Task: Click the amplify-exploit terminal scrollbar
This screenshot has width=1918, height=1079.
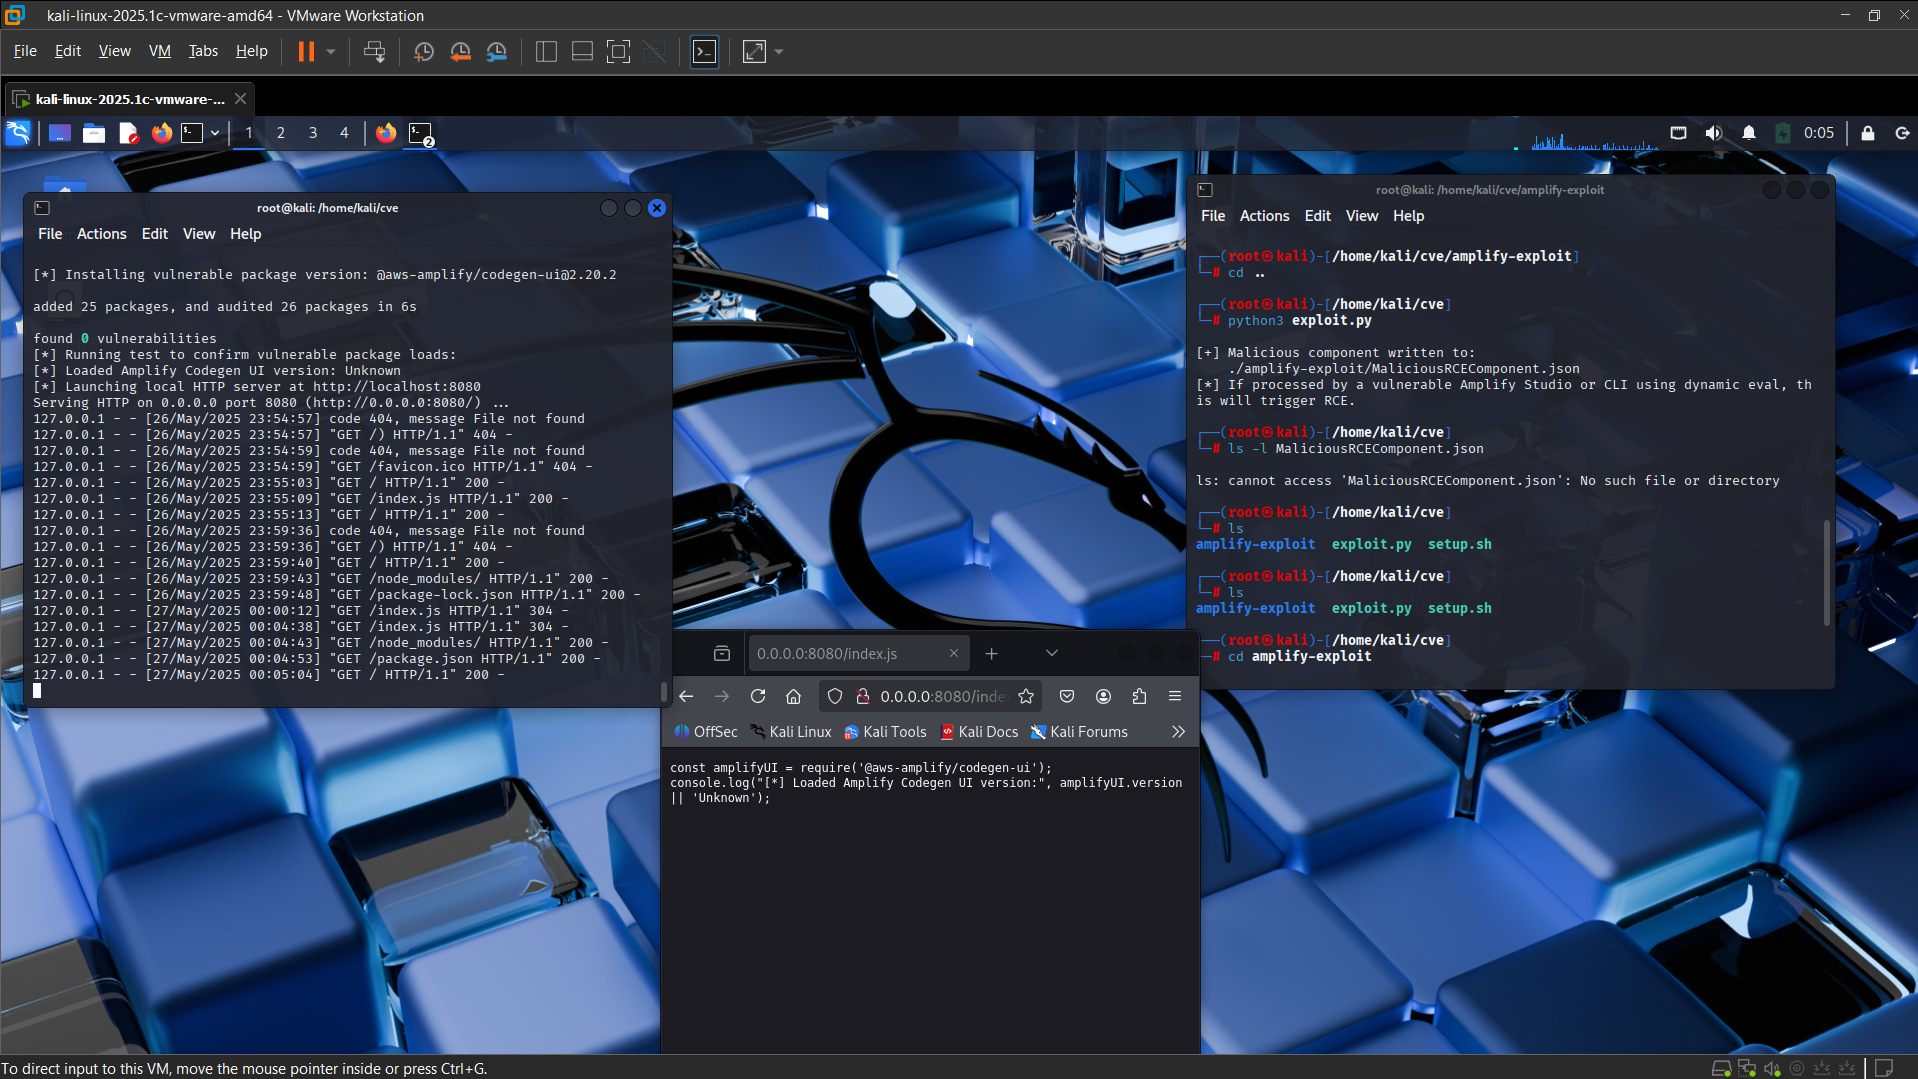Action: tap(1827, 573)
